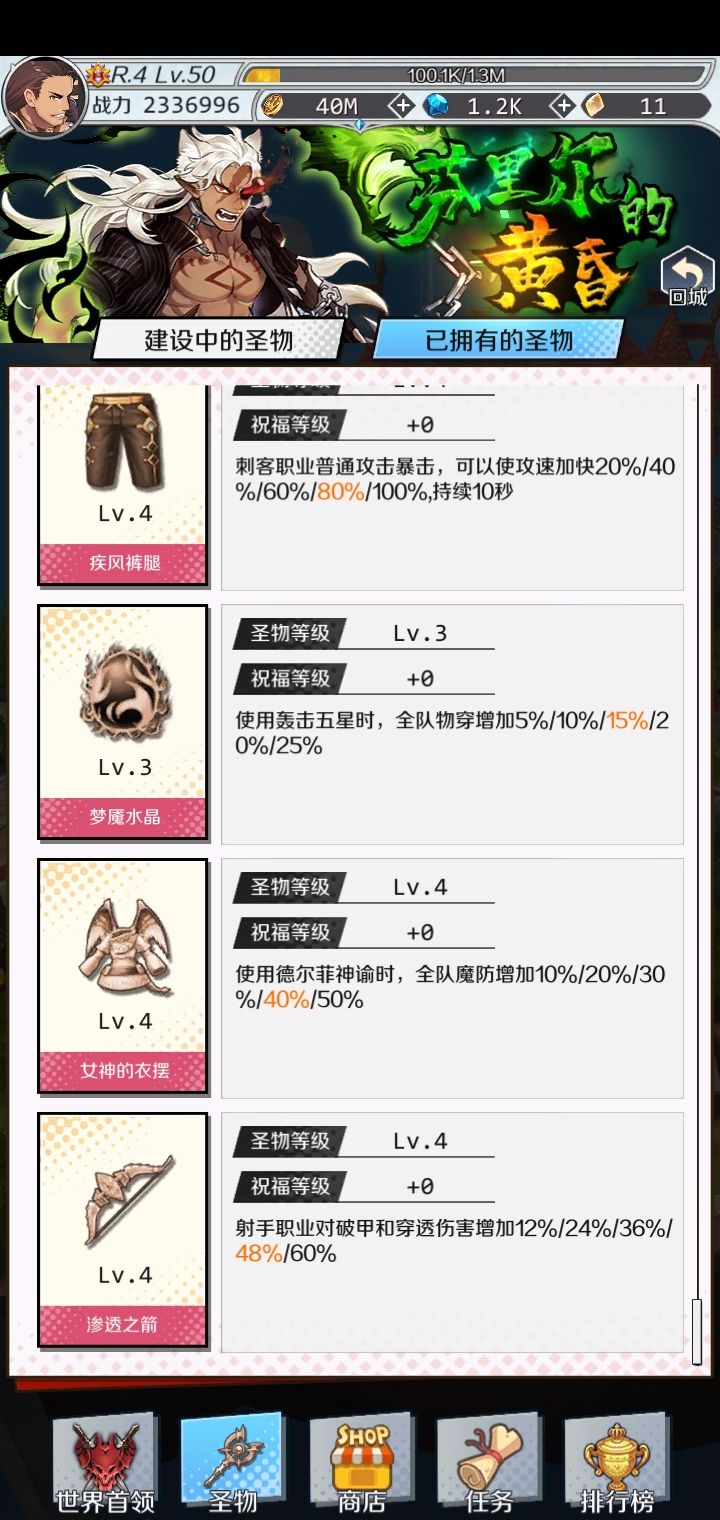The width and height of the screenshot is (720, 1520).
Task: Select the 渗透之箭 bow relic card
Action: click(123, 1230)
